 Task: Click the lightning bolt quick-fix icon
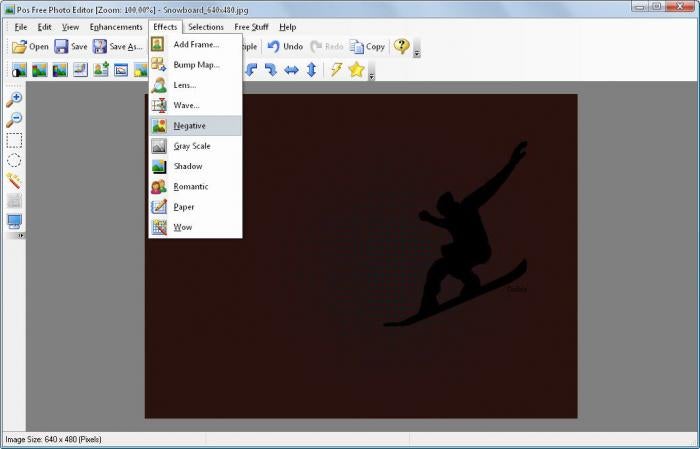[x=336, y=70]
